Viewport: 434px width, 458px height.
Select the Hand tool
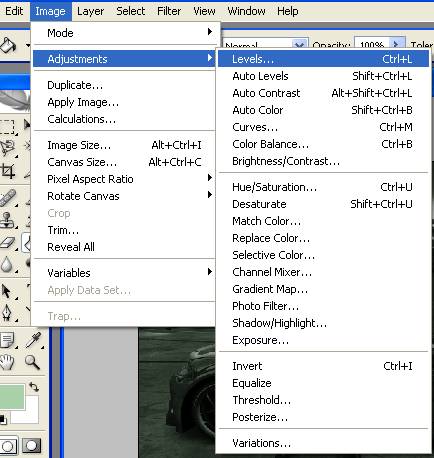[7, 362]
